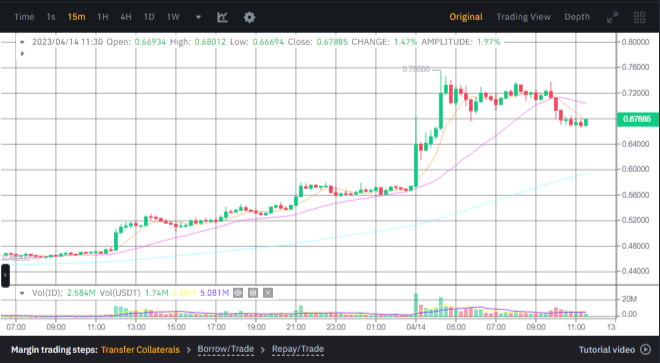Click the 21:00 time axis label

tap(296, 327)
